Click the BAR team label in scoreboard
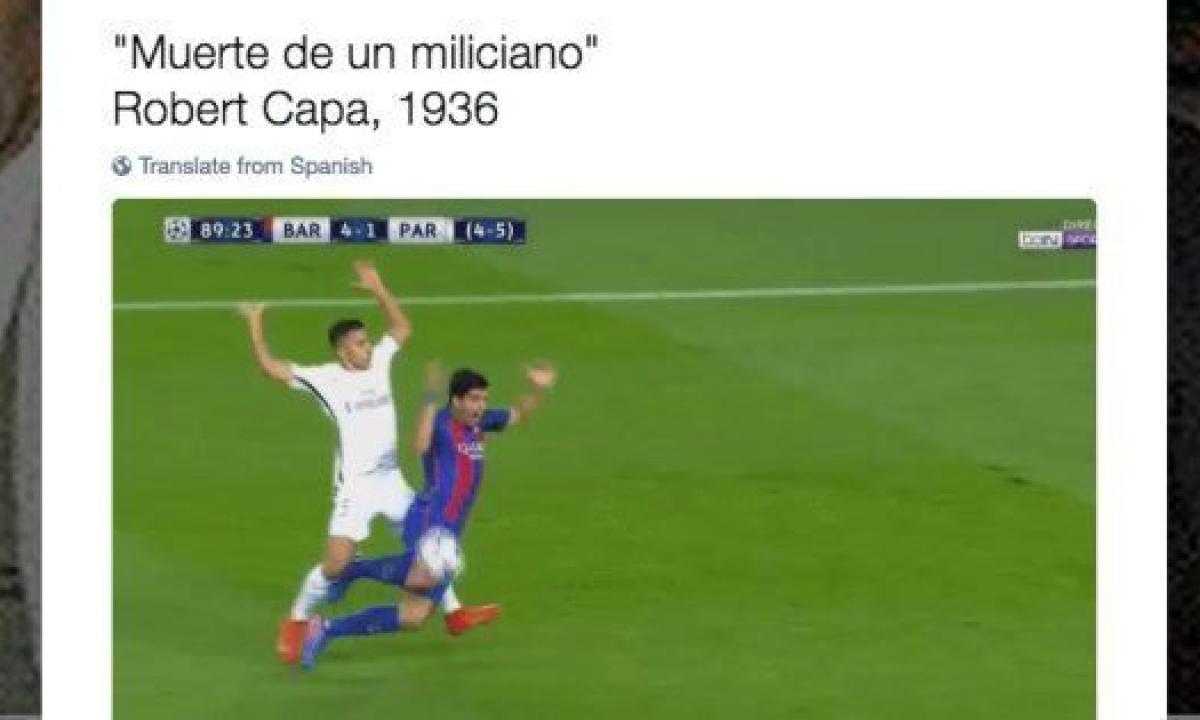This screenshot has width=1200, height=720. (301, 230)
